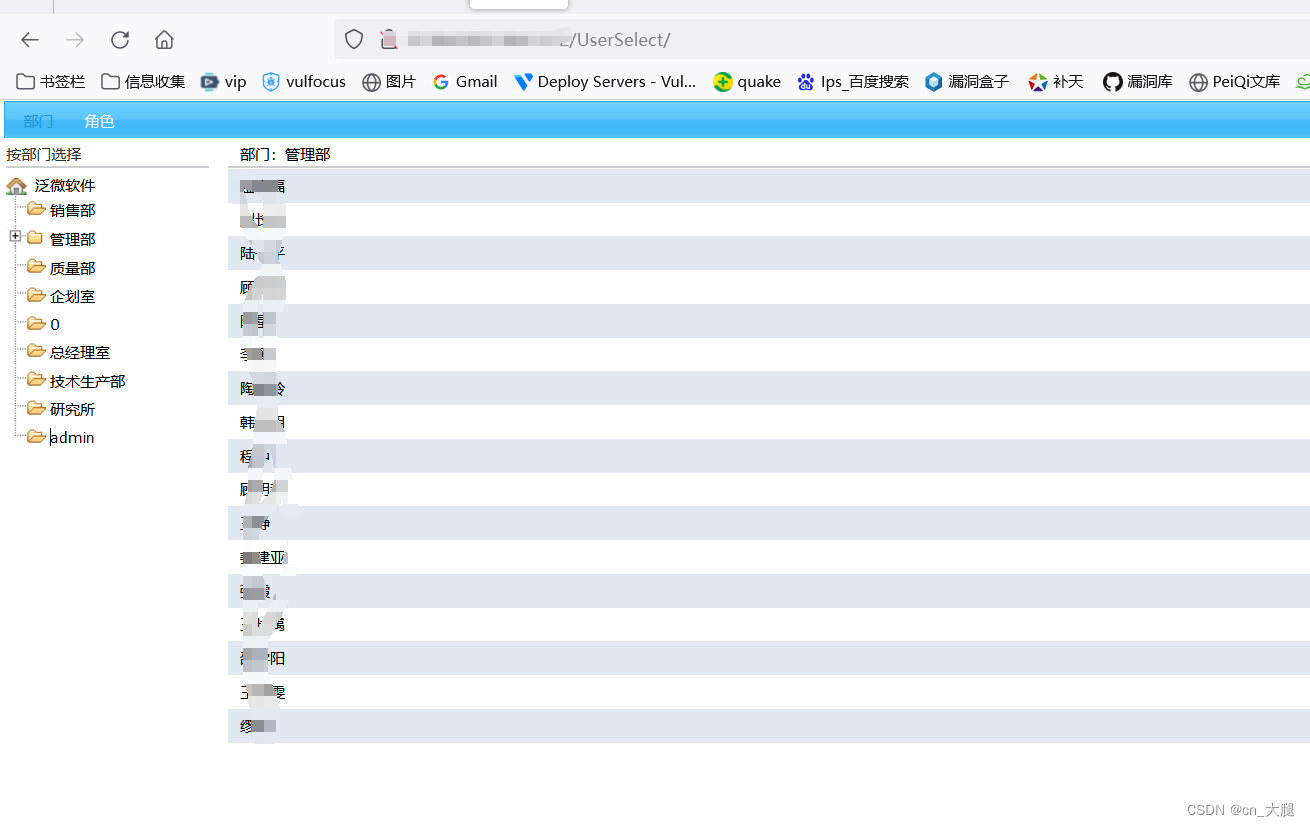
Task: Click the shield tracking protection icon
Action: click(354, 40)
